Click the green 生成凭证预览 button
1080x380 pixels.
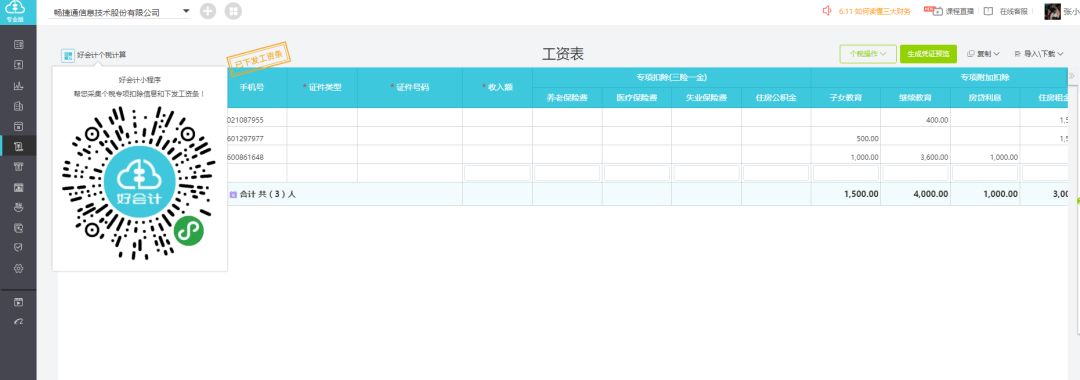coord(928,54)
